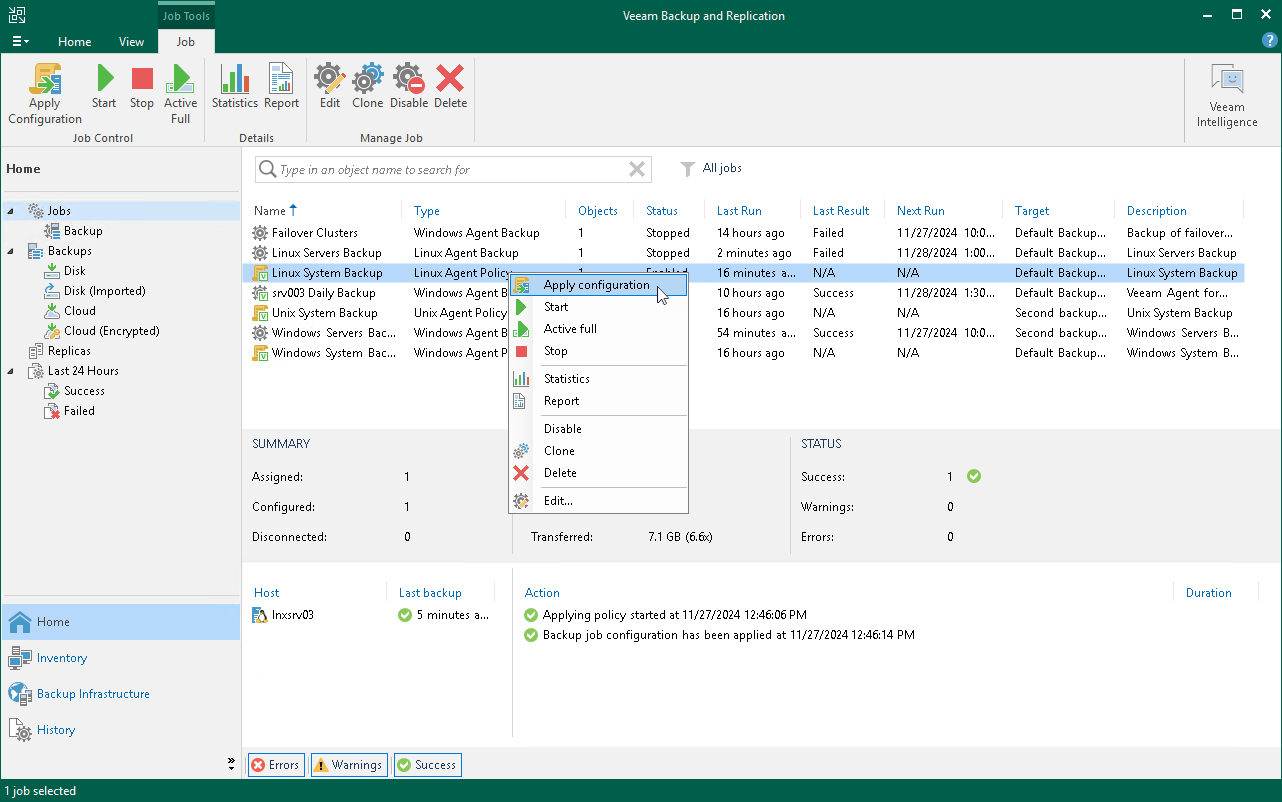Select Success under Last 24 Hours
Screen dimensions: 1282x802
click(x=84, y=391)
